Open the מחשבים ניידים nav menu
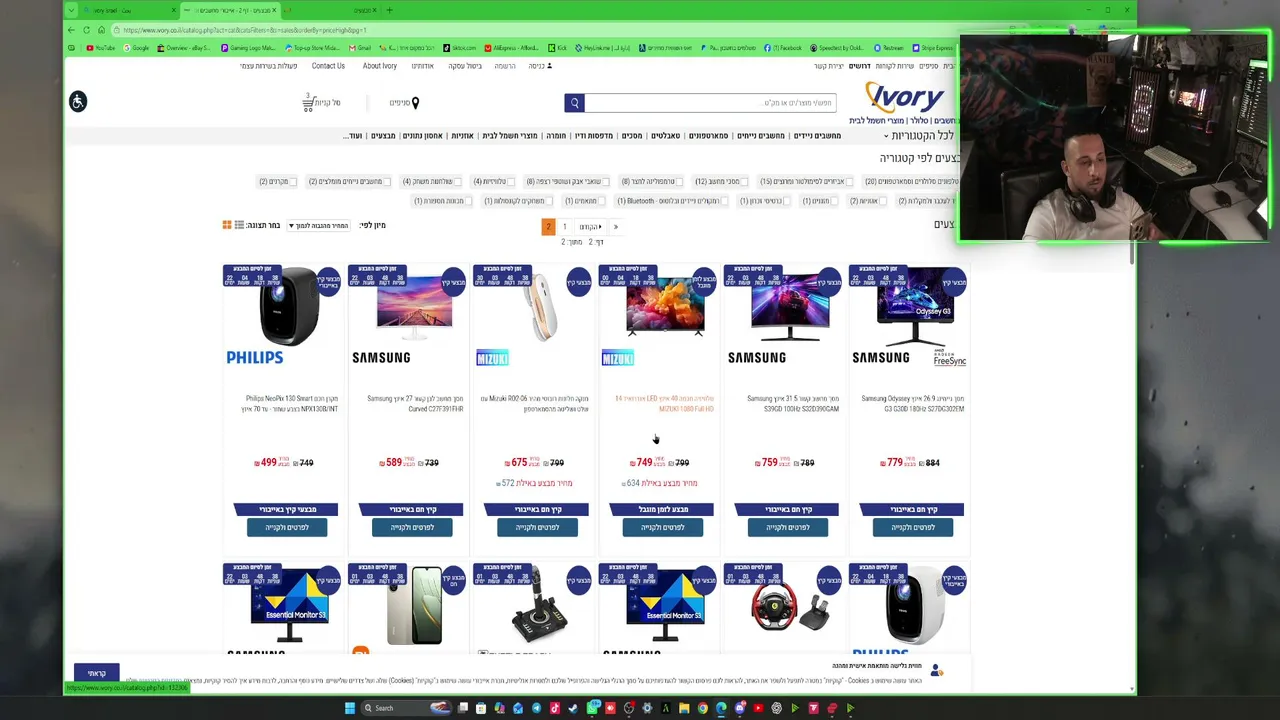The height and width of the screenshot is (720, 1280). click(817, 136)
